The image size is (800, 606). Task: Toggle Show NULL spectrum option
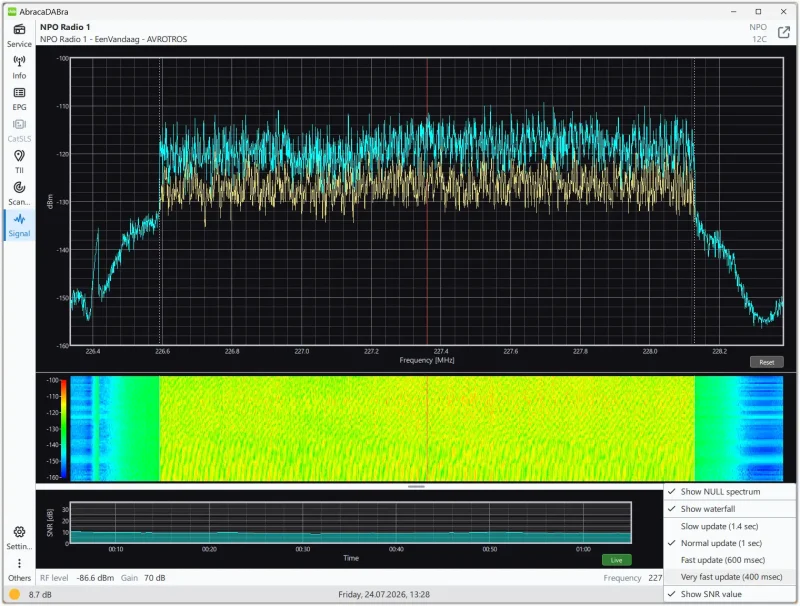[x=730, y=492]
